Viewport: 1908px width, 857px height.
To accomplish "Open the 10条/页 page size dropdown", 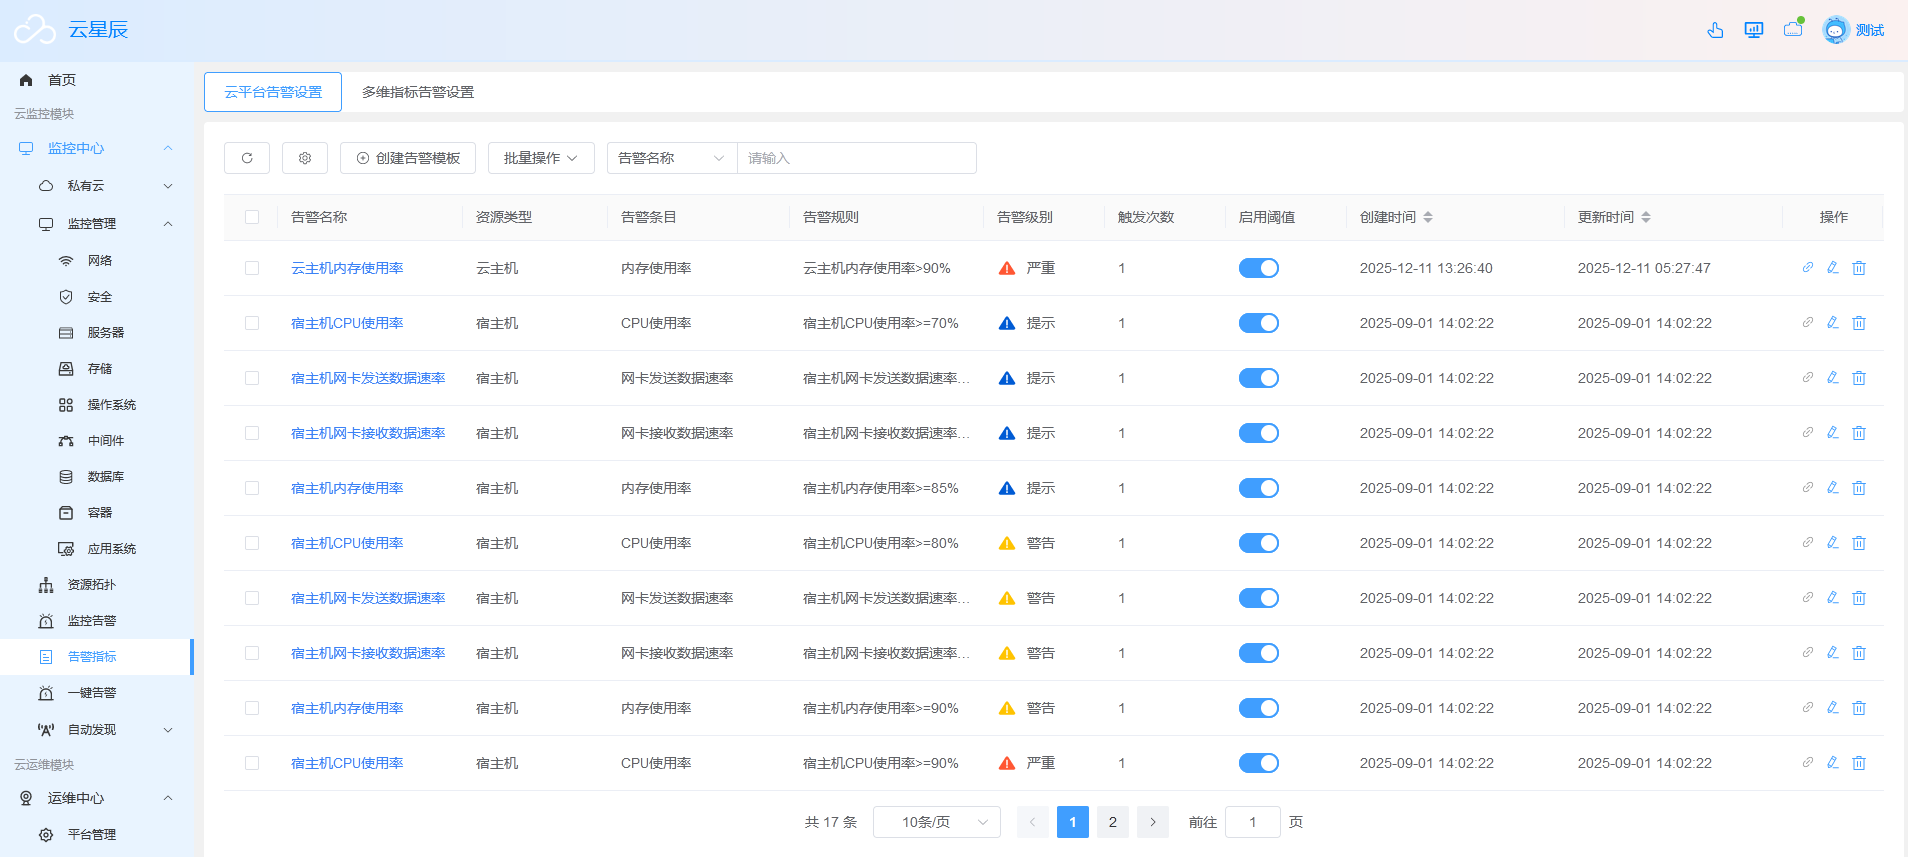I will (x=937, y=822).
